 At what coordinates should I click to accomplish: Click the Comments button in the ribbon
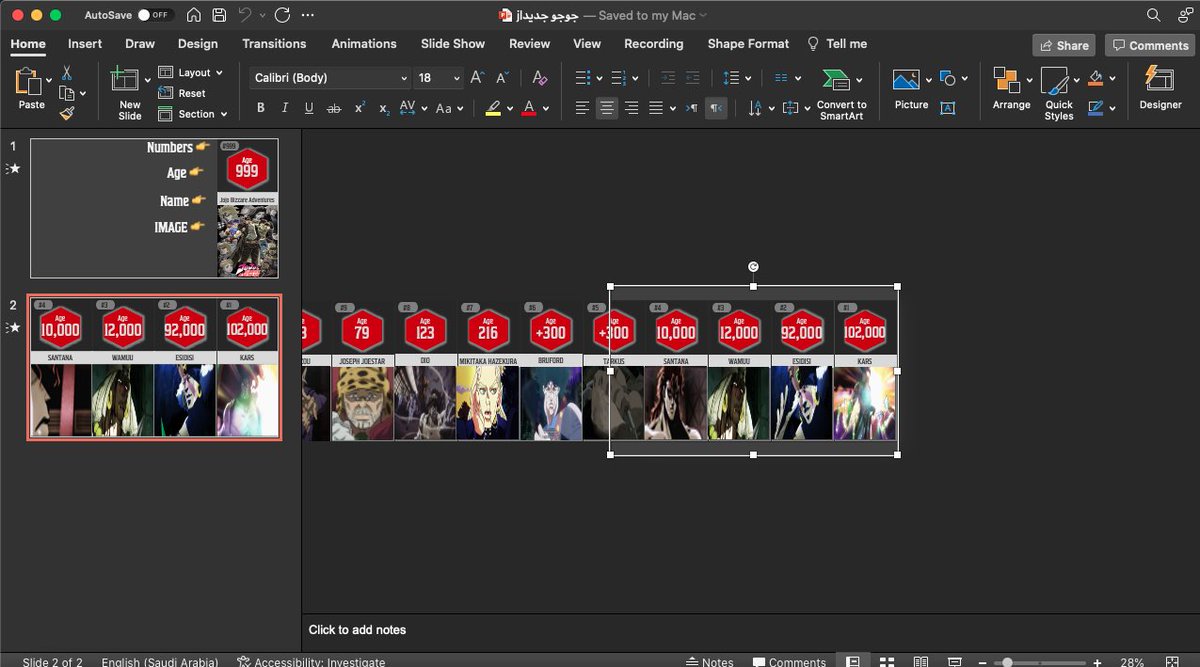1150,45
